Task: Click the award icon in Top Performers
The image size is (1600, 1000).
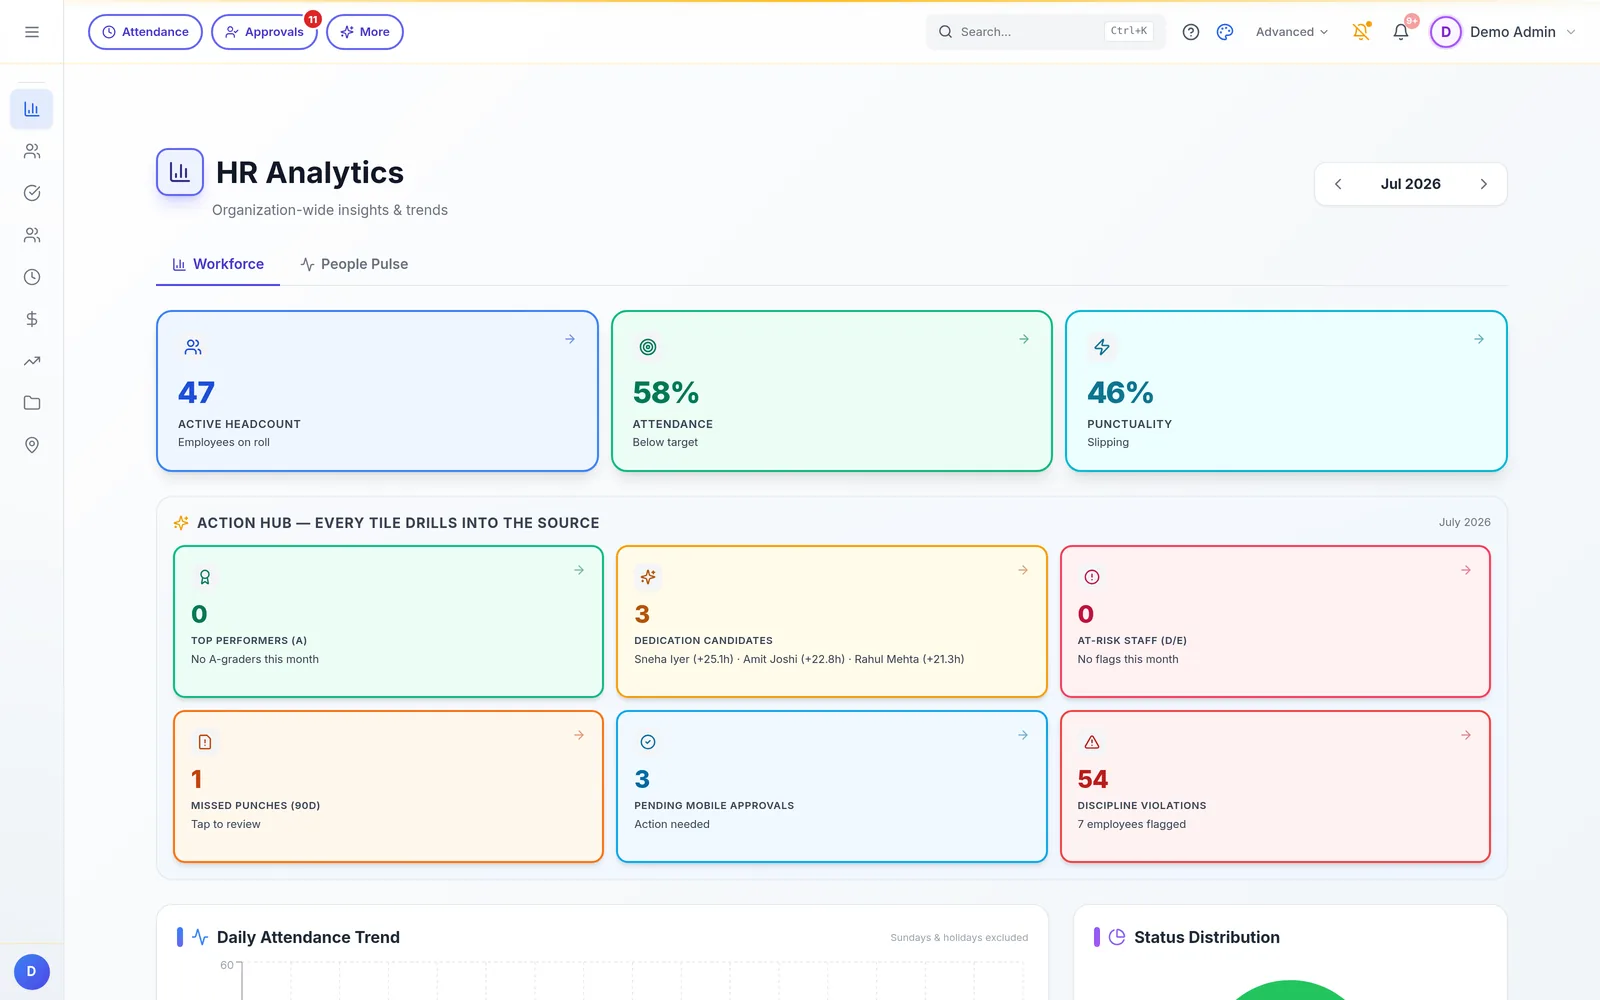Action: click(x=205, y=577)
